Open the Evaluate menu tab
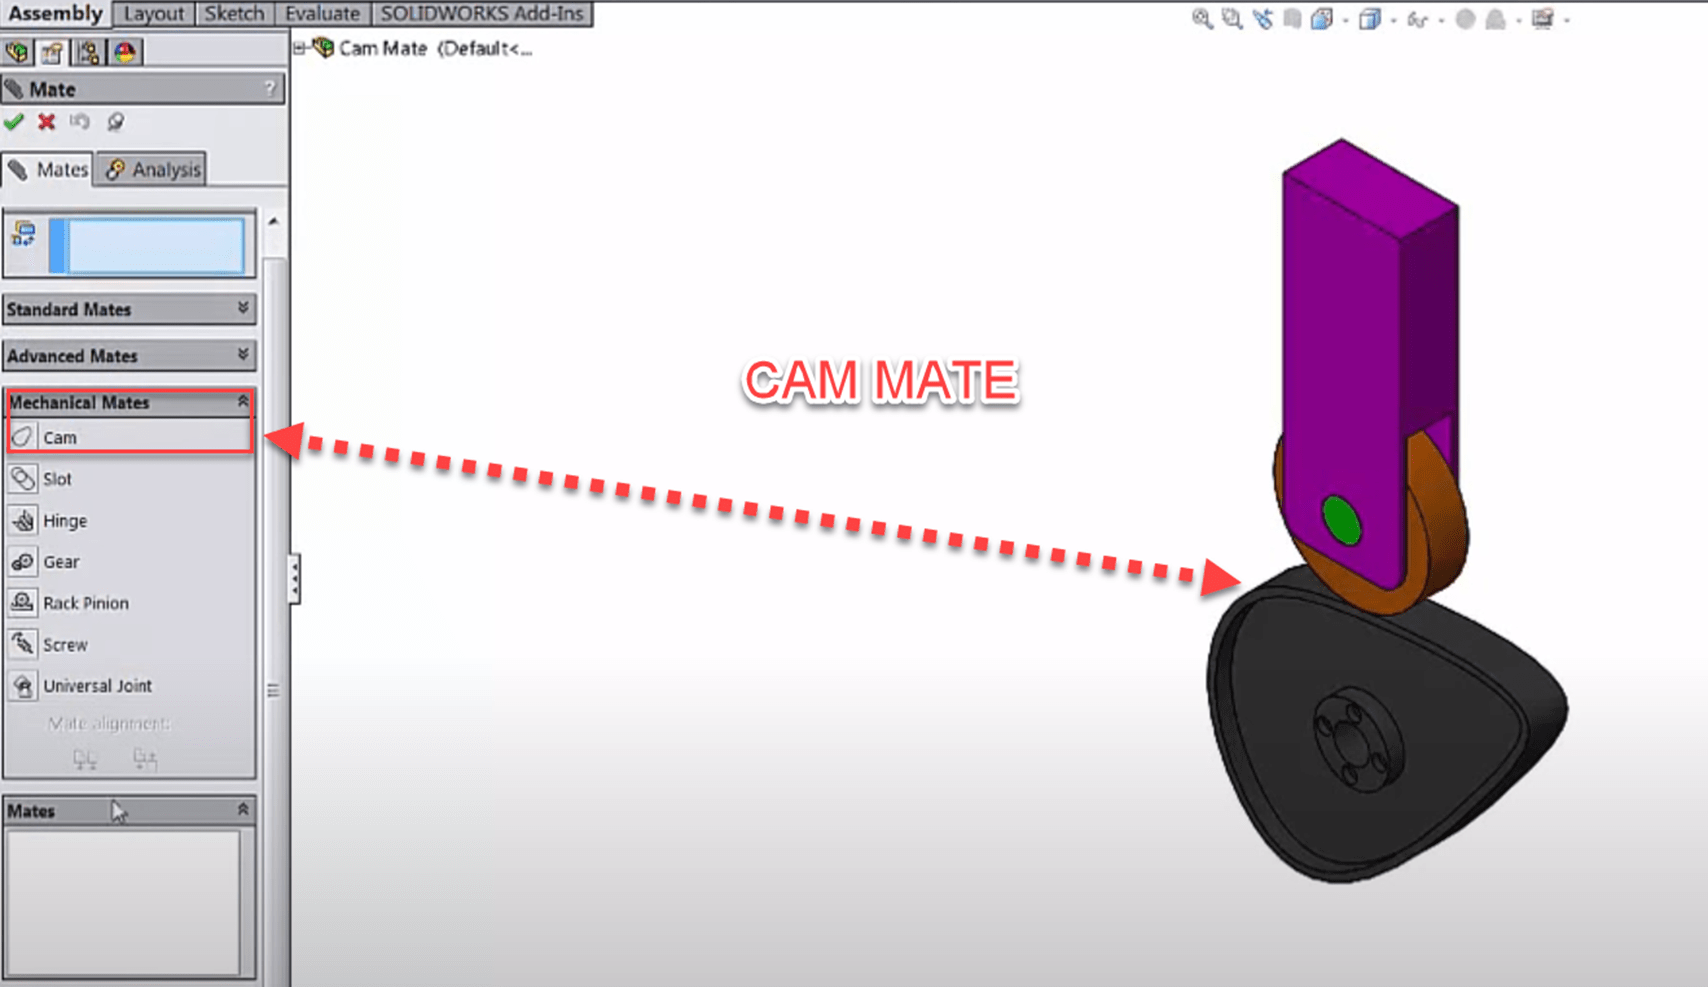 [x=322, y=13]
